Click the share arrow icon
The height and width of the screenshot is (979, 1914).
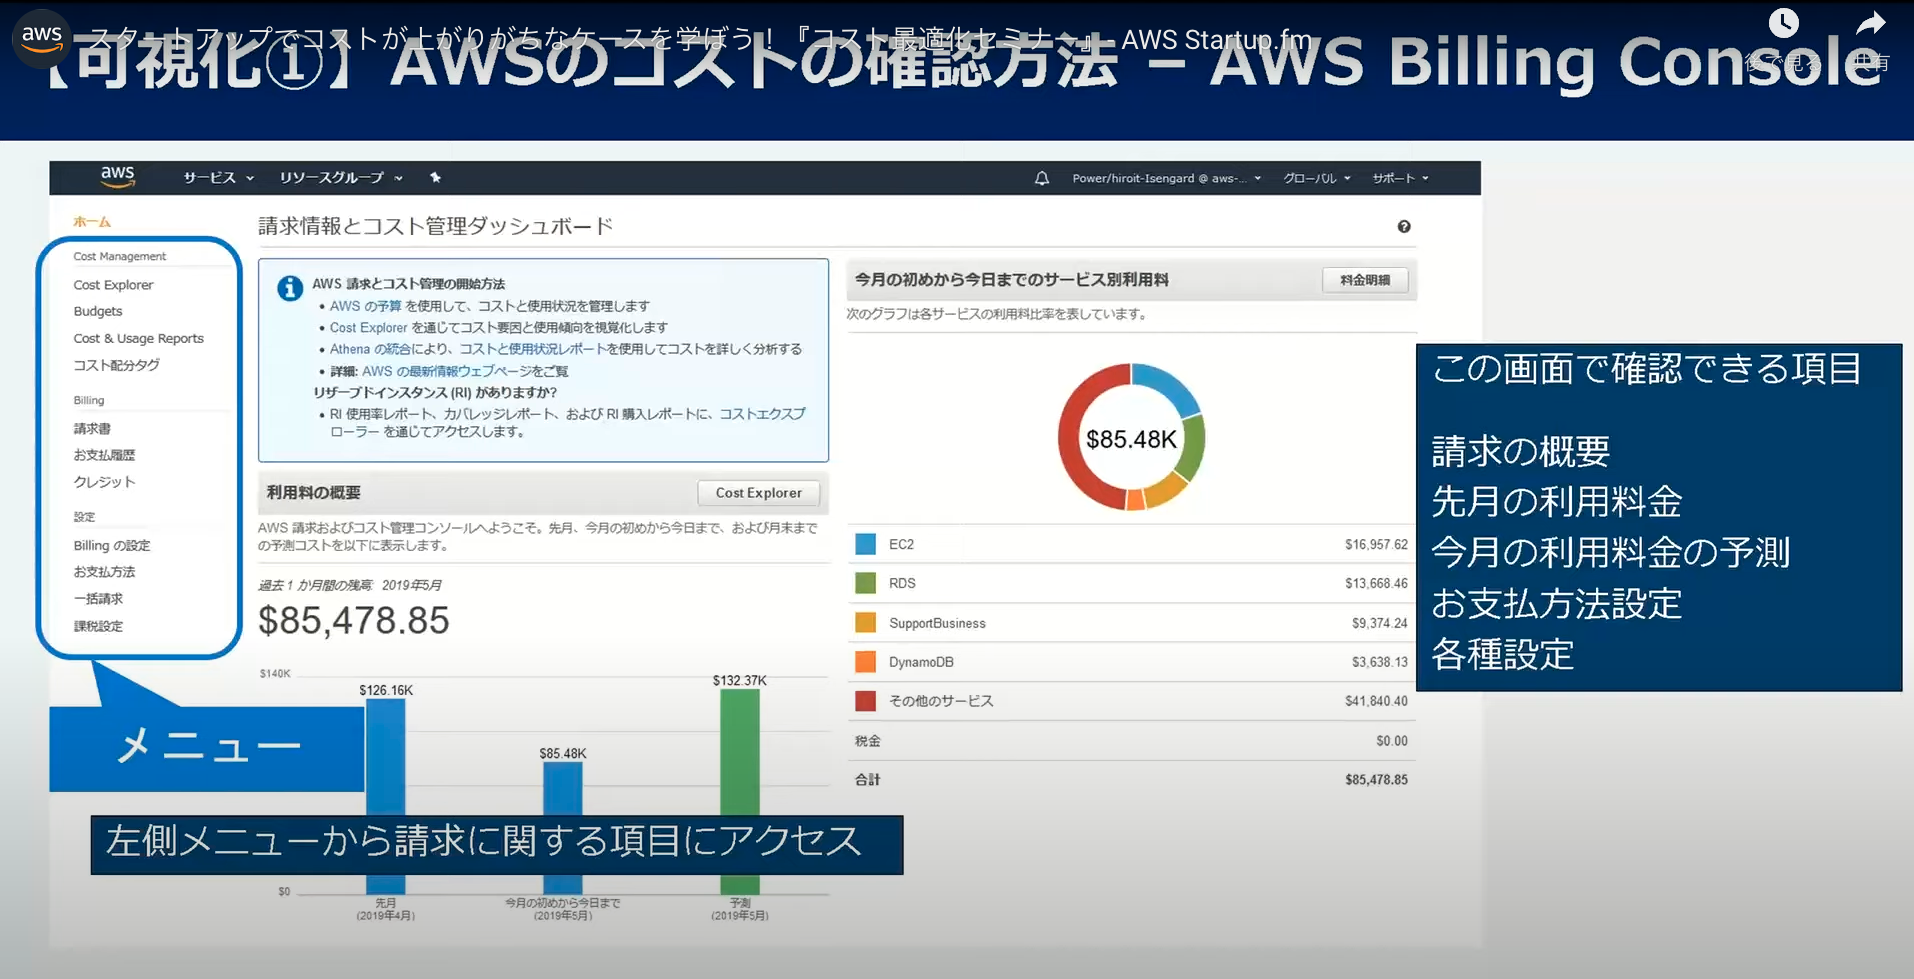(x=1870, y=23)
